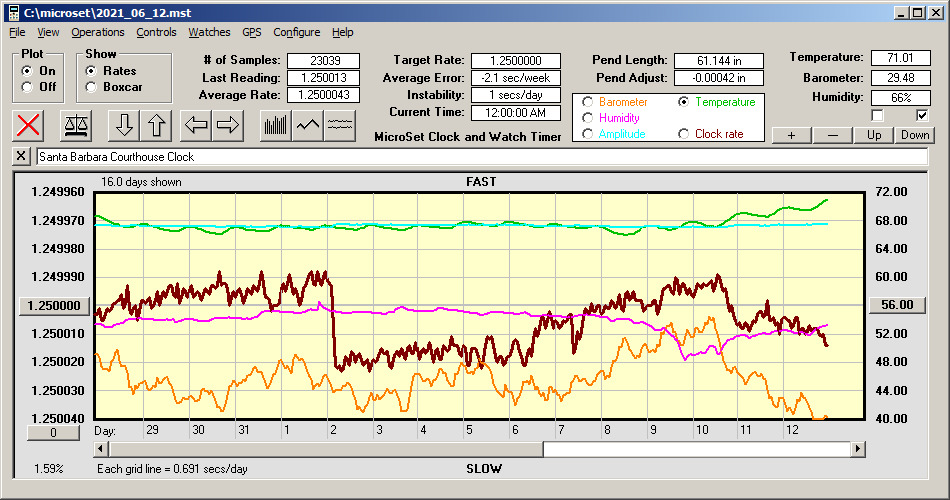950x500 pixels.
Task: Click the minus scale button
Action: pos(832,135)
